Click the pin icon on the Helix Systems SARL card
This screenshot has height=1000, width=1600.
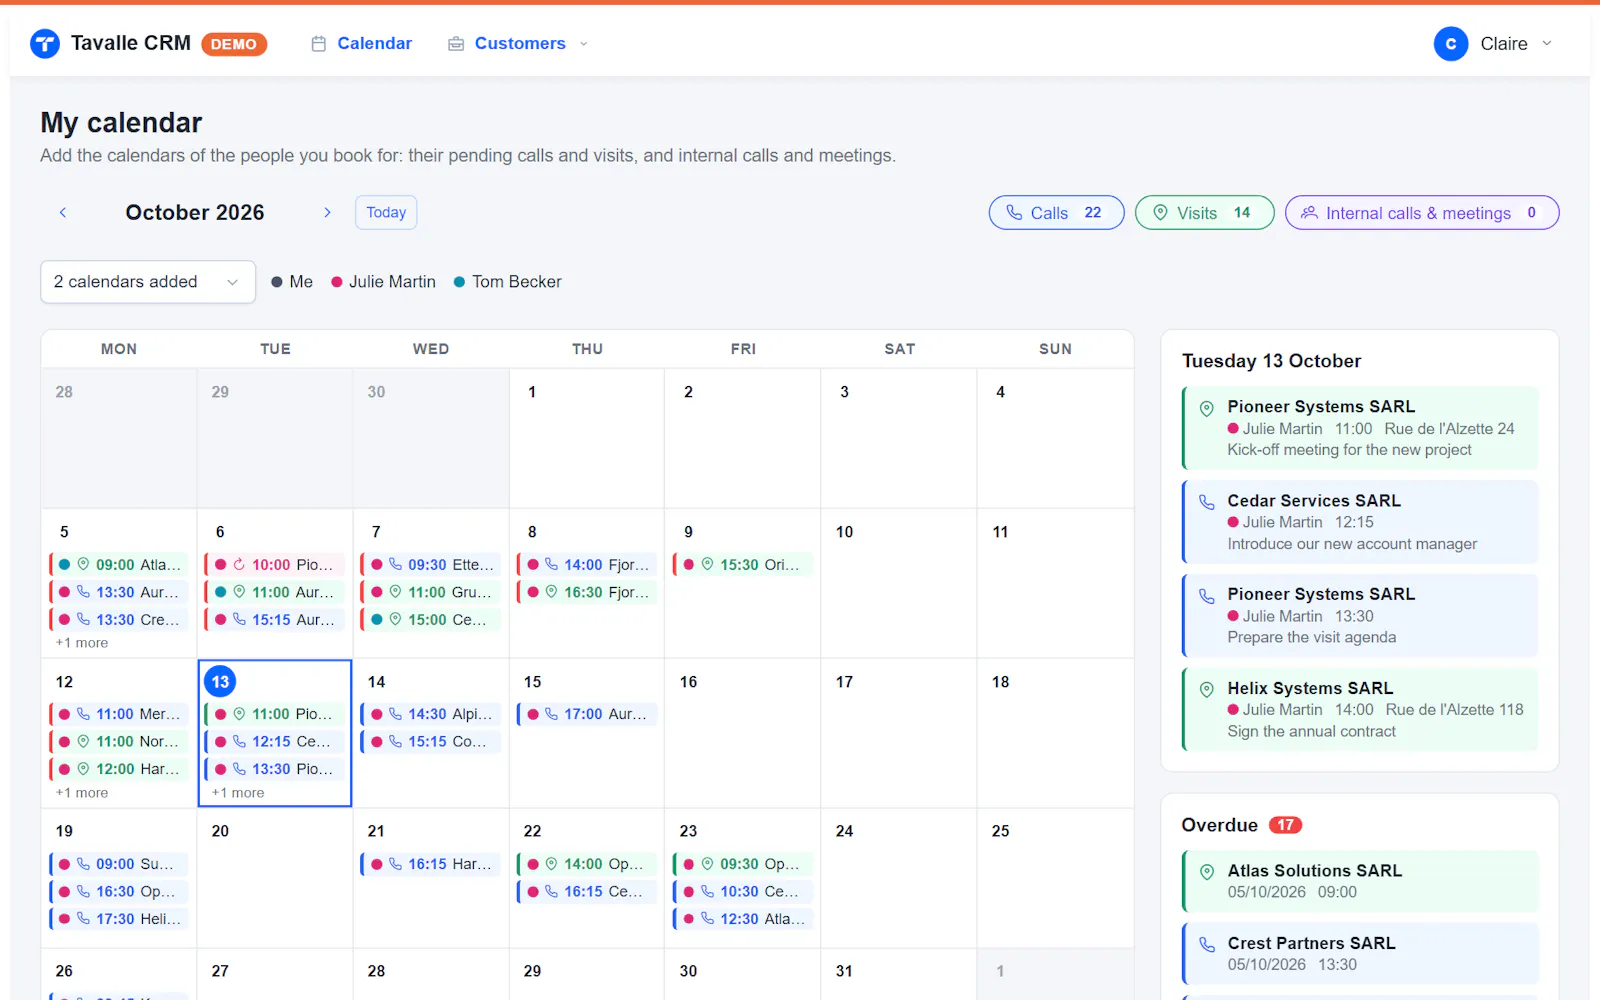(x=1207, y=689)
